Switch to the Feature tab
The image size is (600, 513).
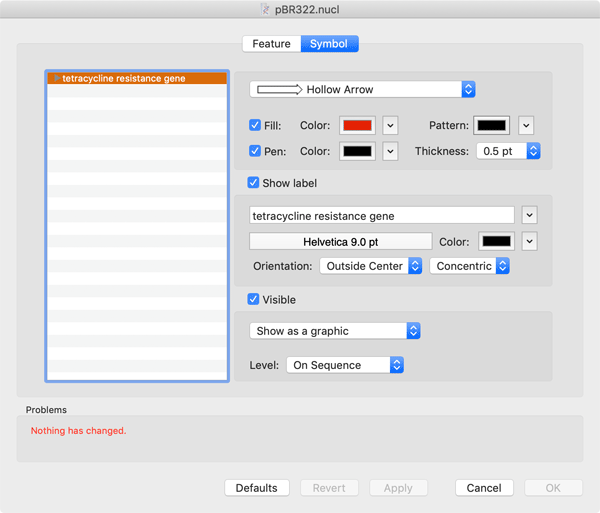coord(272,44)
